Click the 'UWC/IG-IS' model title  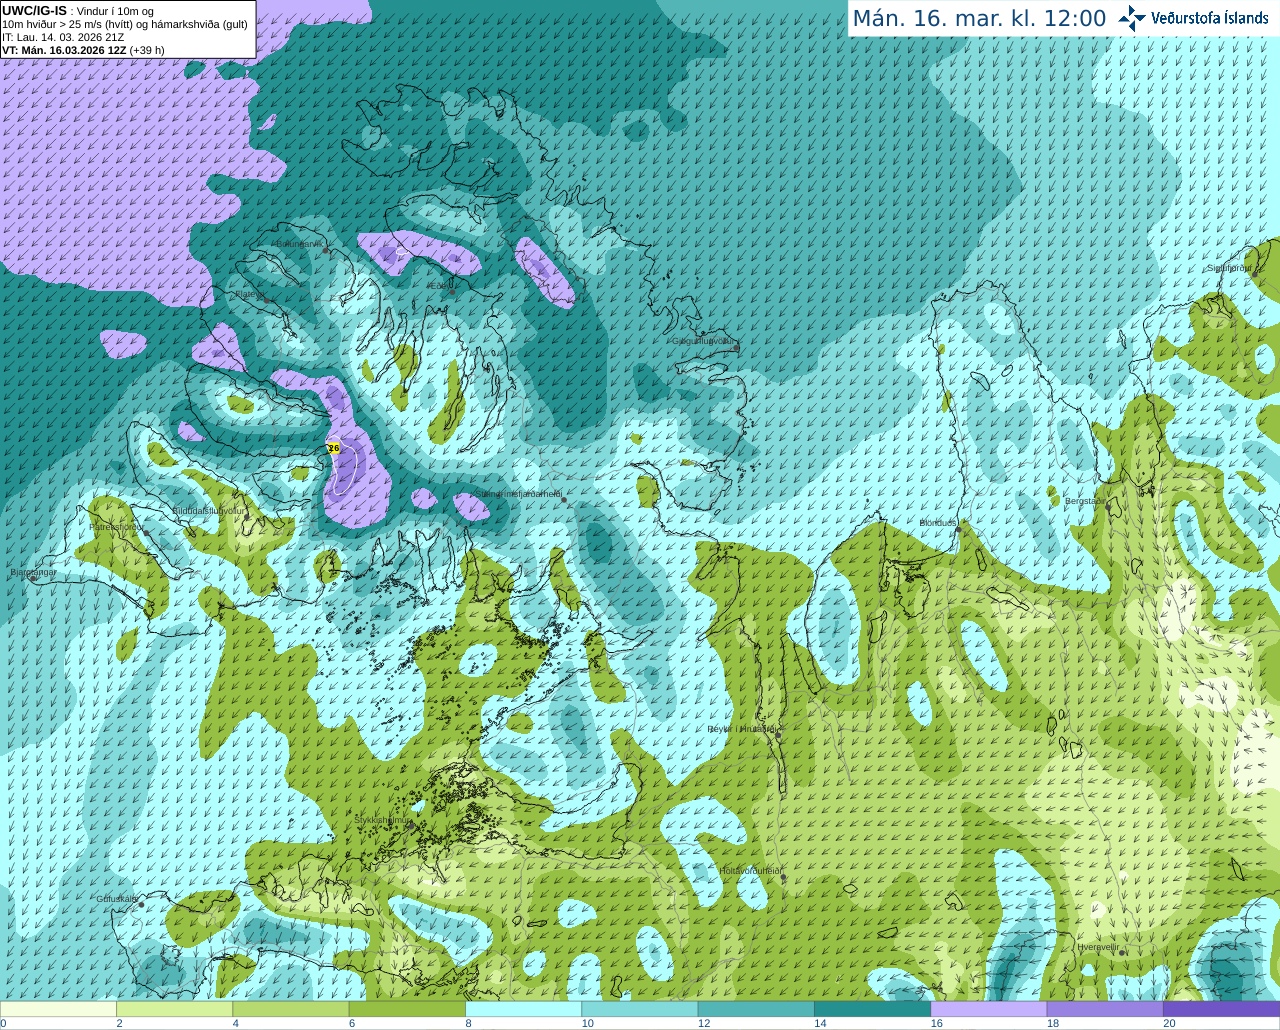click(34, 10)
